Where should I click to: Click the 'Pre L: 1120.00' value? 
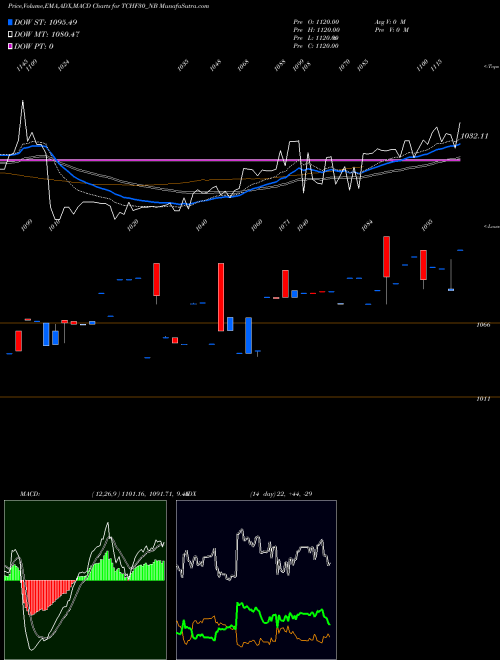point(316,38)
